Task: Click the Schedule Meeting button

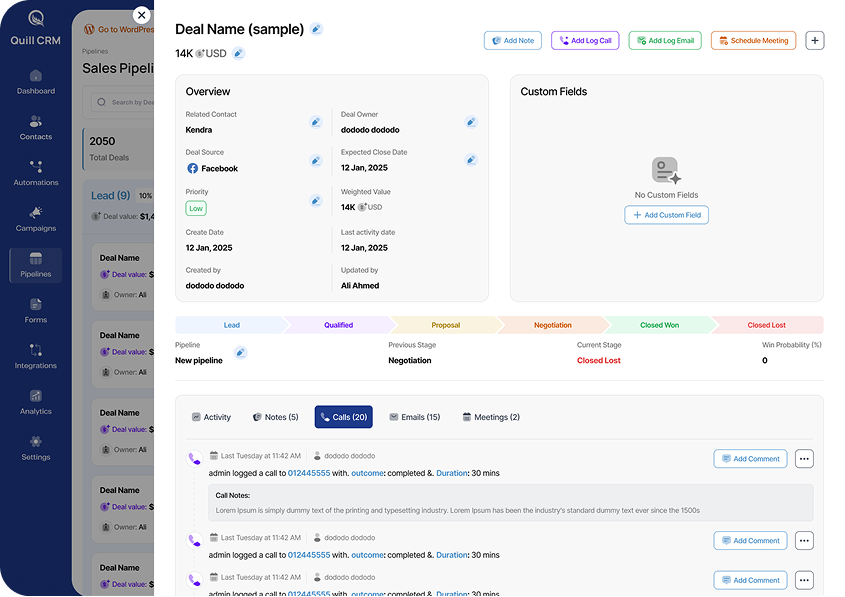Action: coord(754,41)
